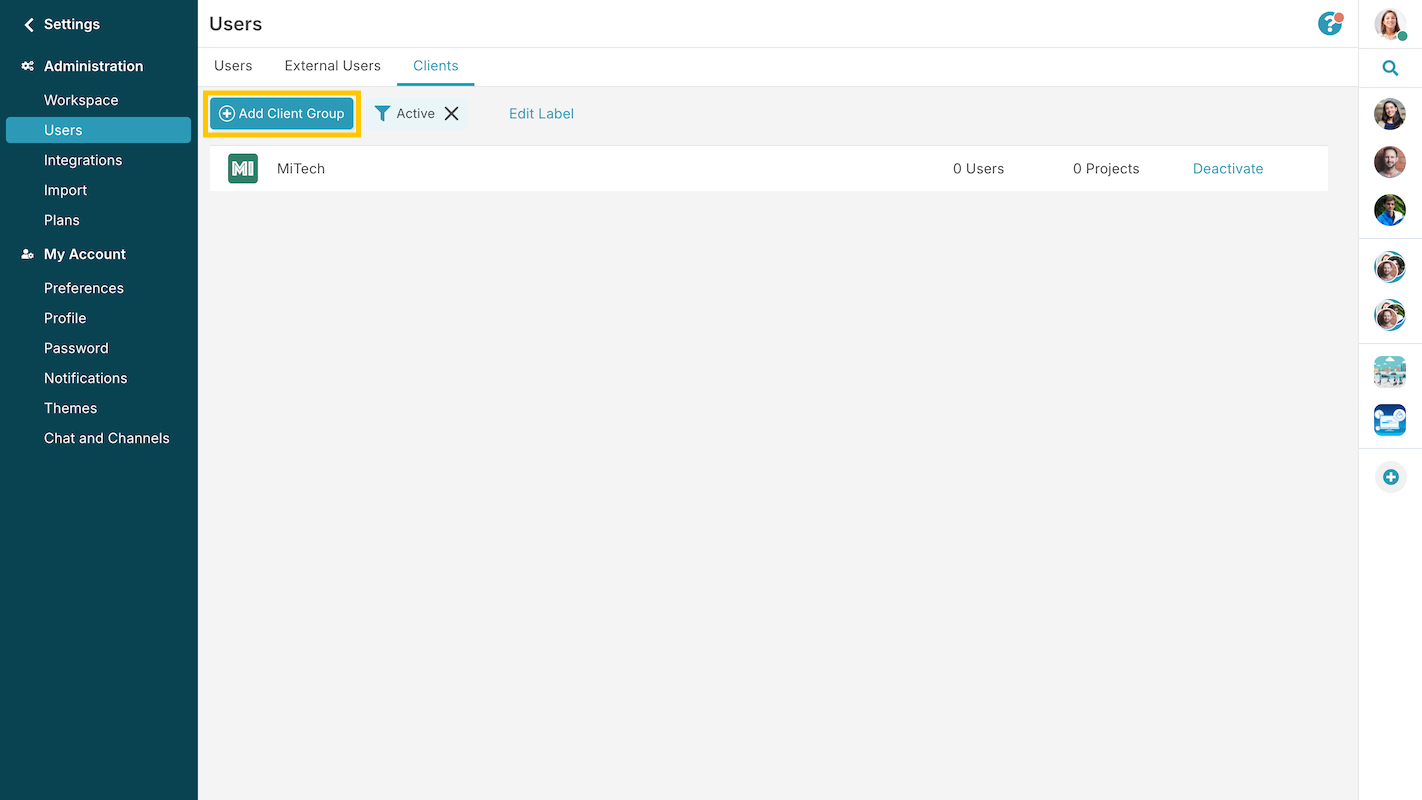Open your profile avatar at top right
The image size is (1422, 800).
pyautogui.click(x=1390, y=24)
